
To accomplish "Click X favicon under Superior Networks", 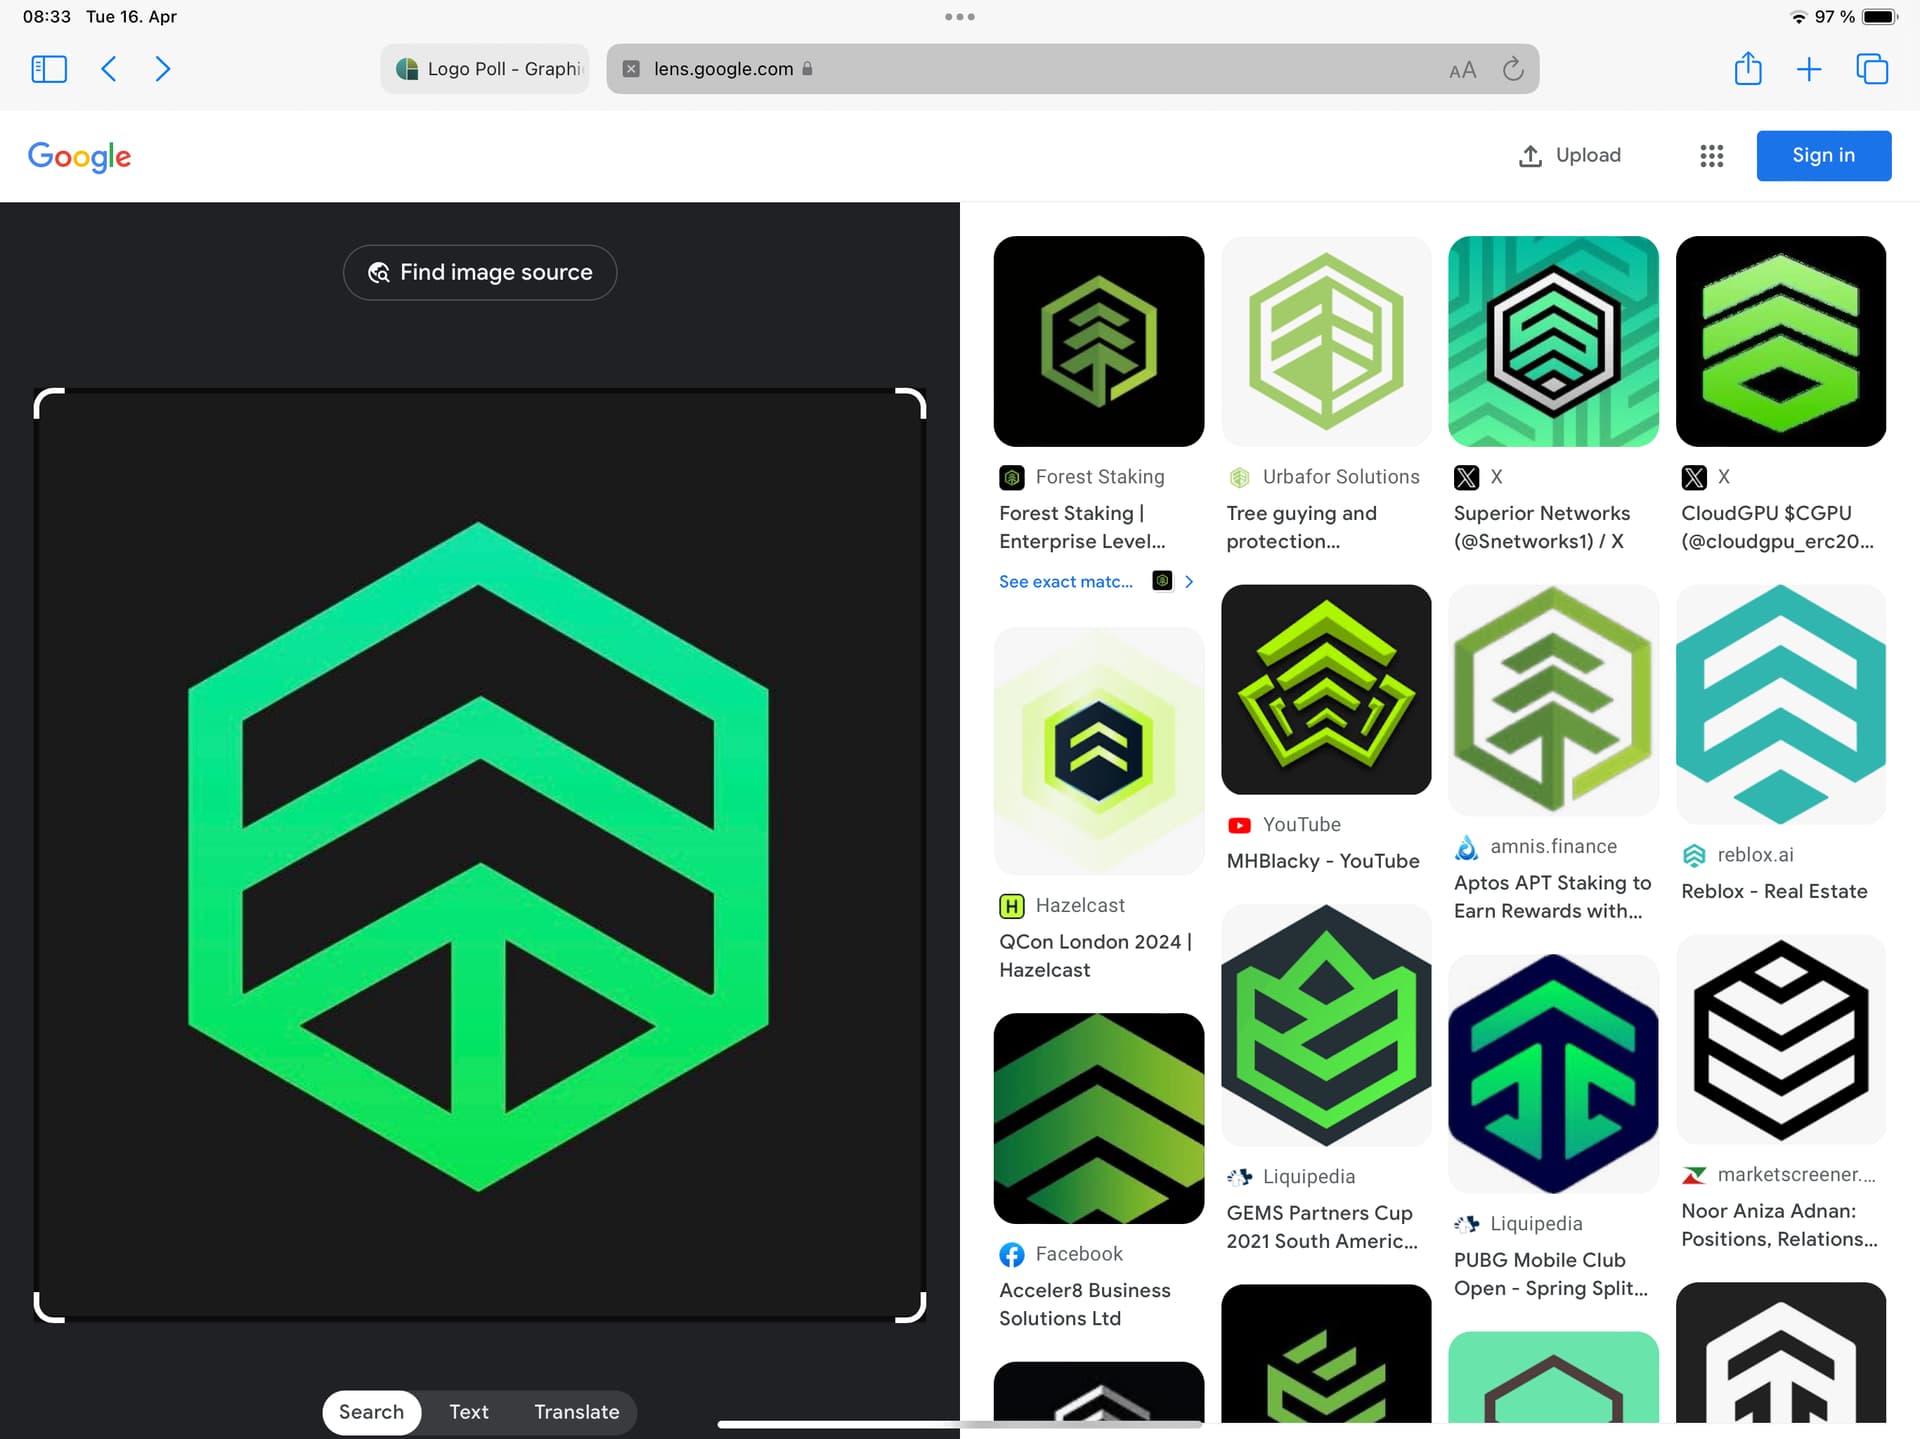I will point(1466,477).
